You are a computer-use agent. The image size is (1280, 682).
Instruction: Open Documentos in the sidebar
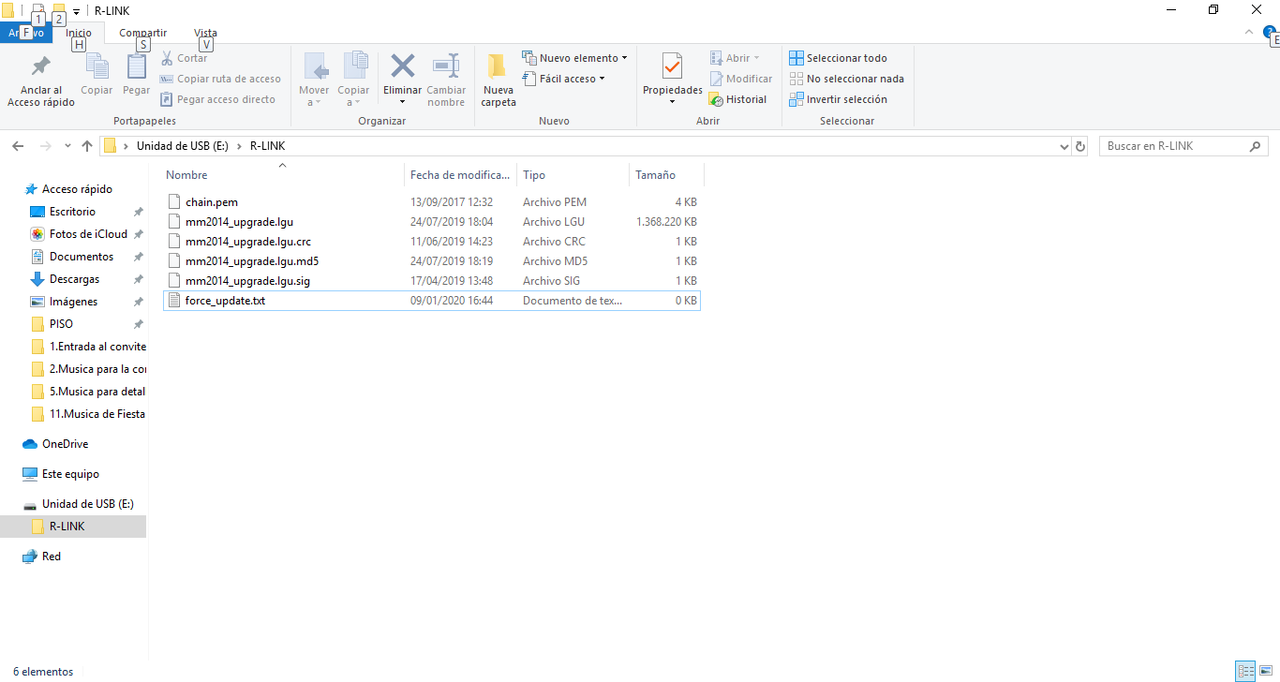tap(81, 257)
